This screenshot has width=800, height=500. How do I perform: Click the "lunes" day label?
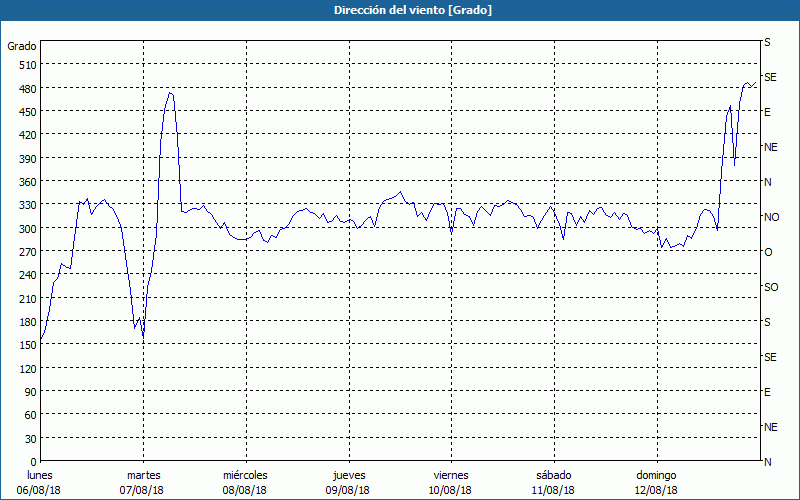[39, 475]
